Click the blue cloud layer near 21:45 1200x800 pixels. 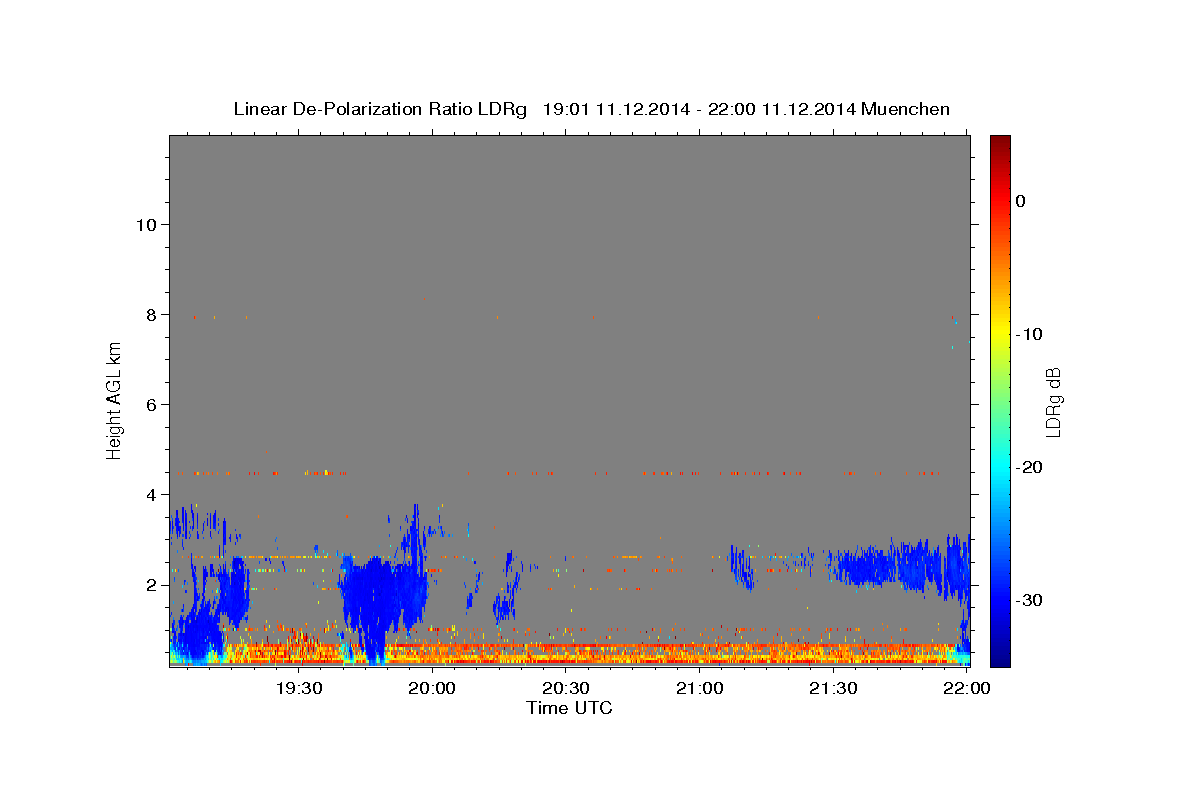pos(900,568)
